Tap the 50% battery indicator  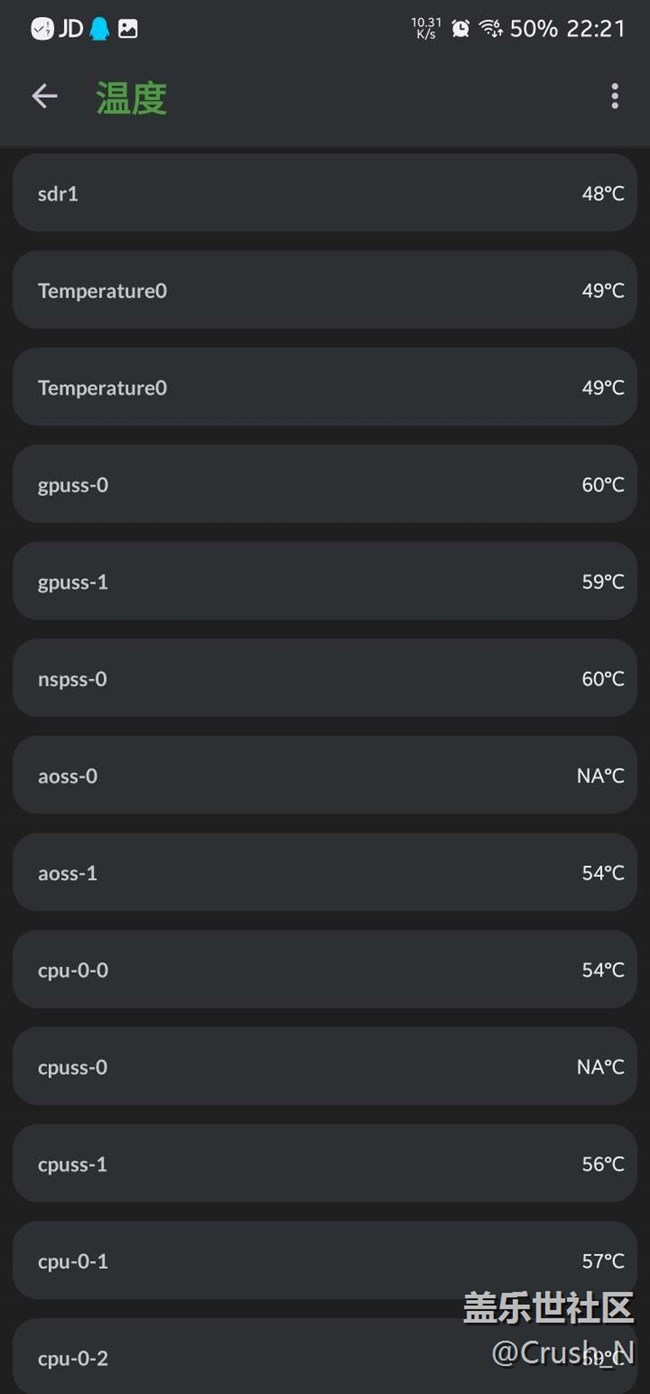[x=533, y=29]
